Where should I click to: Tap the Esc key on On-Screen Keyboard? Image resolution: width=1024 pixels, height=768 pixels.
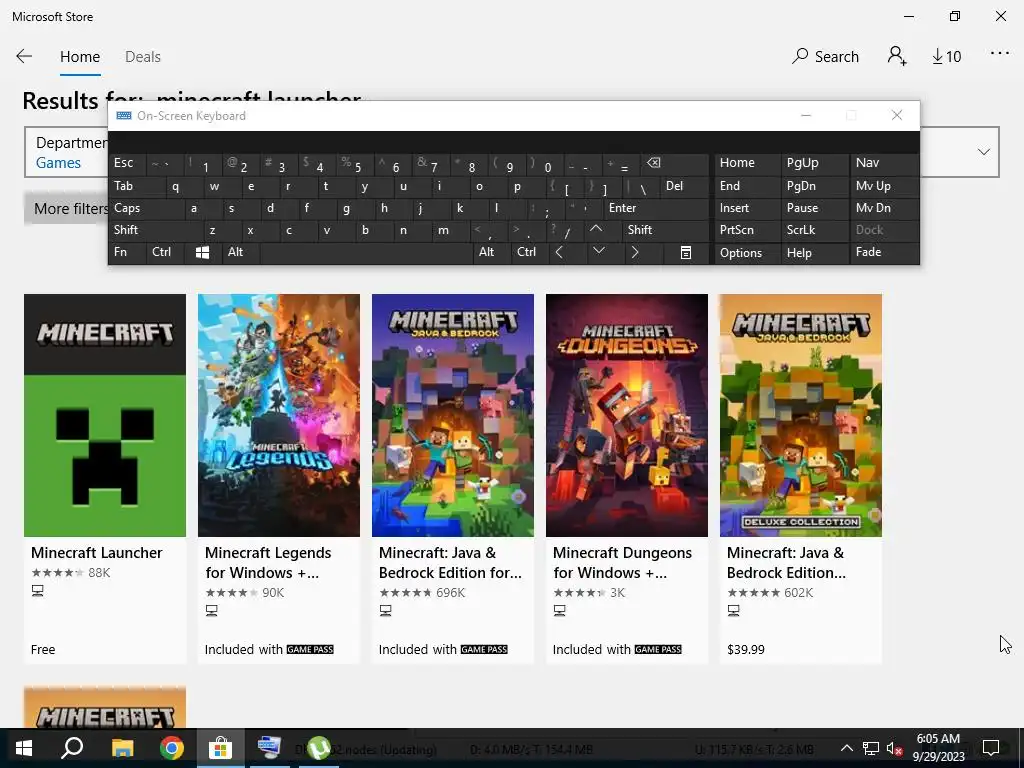[128, 163]
